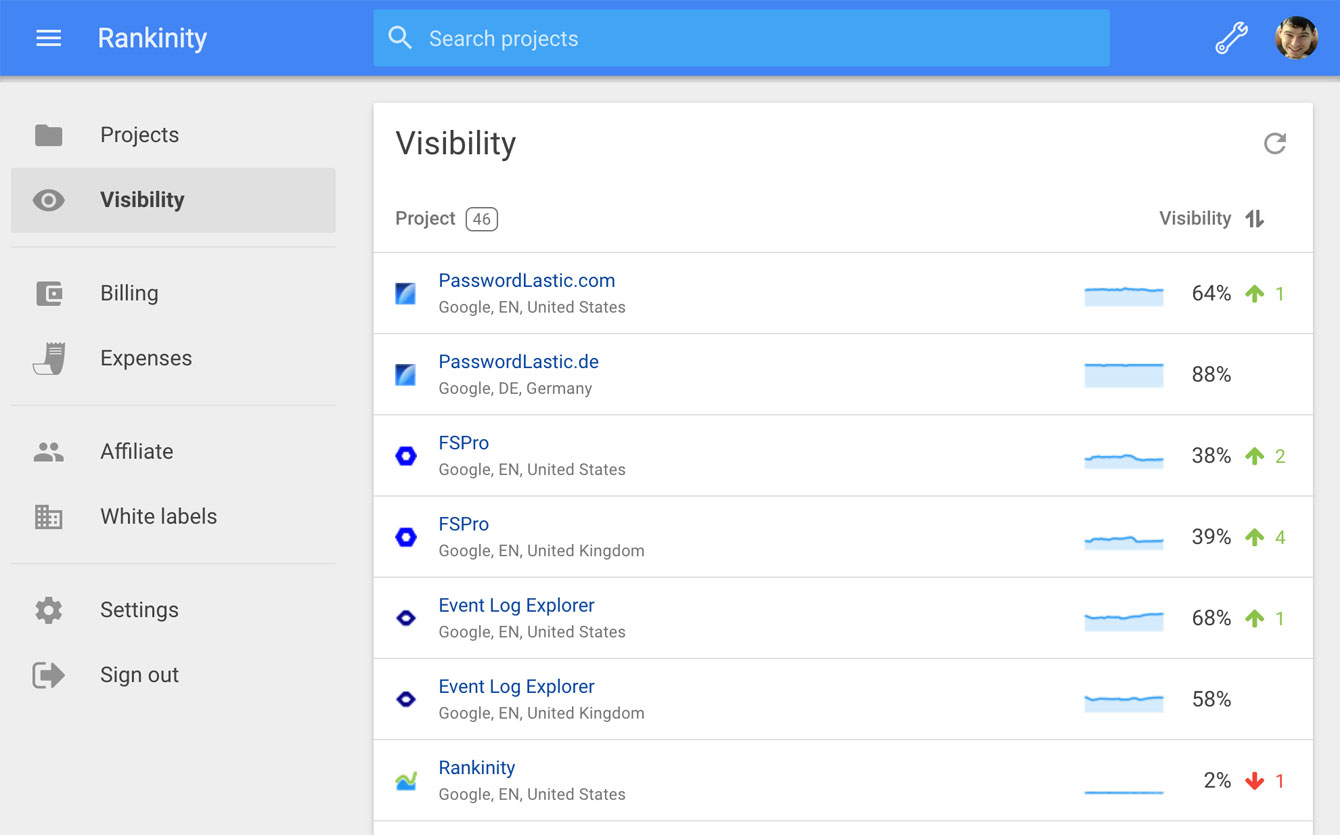Open Expenses in the sidebar
1340x835 pixels.
tap(173, 358)
